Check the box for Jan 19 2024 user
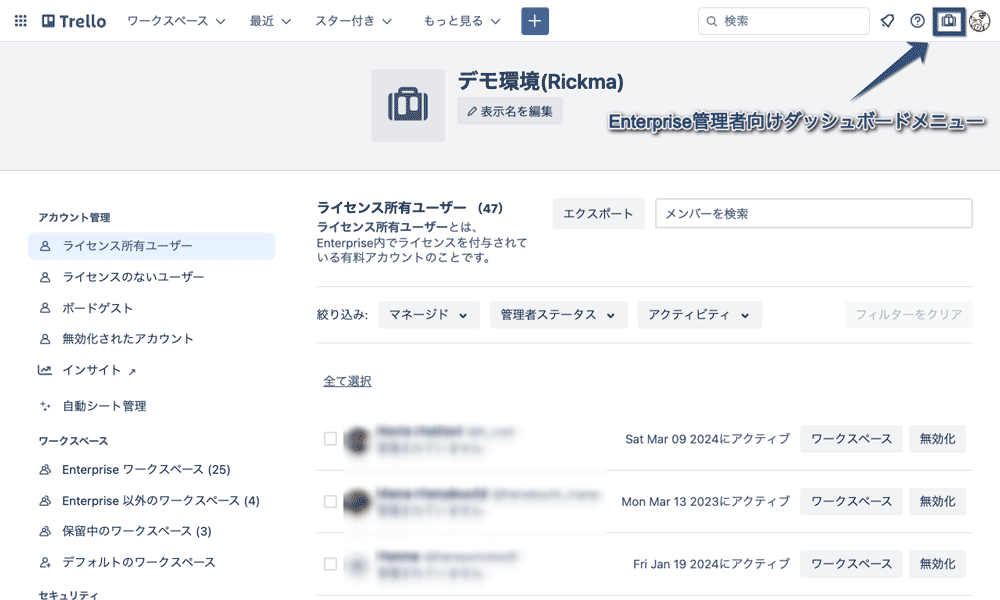 (x=330, y=564)
